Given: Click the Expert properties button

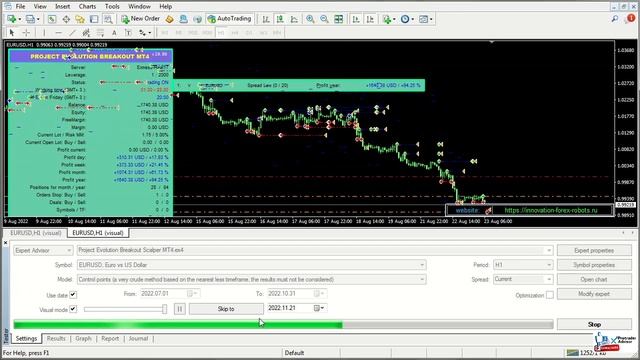Looking at the screenshot, I should click(594, 250).
